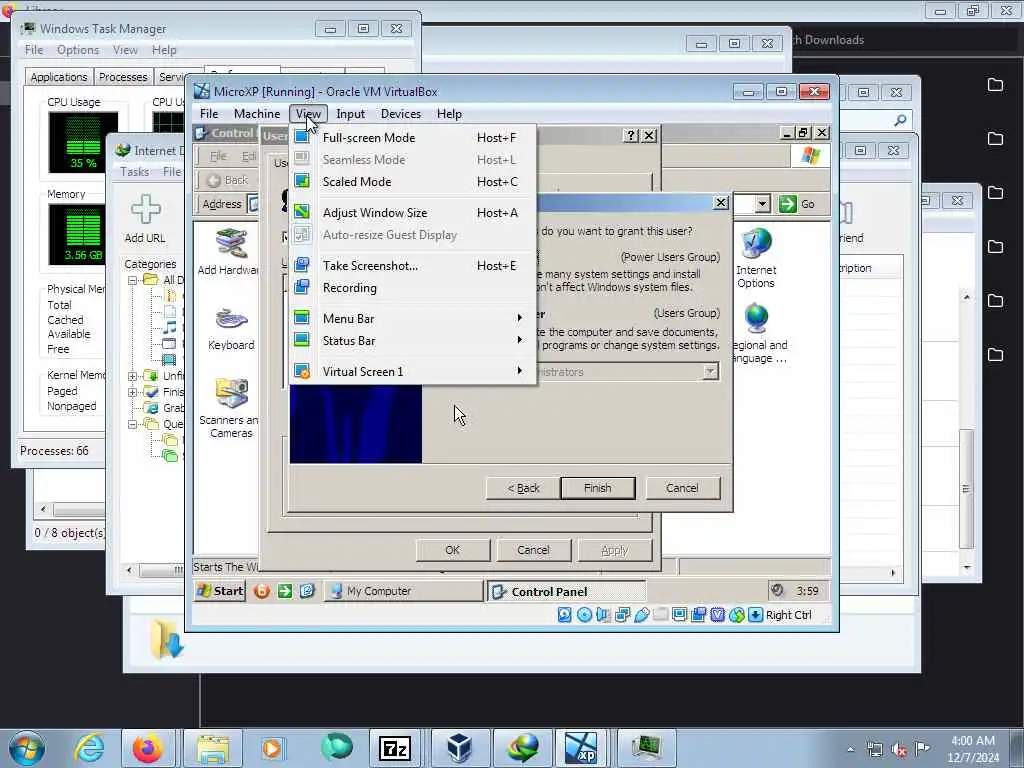Viewport: 1024px width, 768px height.
Task: Open the disabled Administrators group dropdown
Action: coord(710,372)
